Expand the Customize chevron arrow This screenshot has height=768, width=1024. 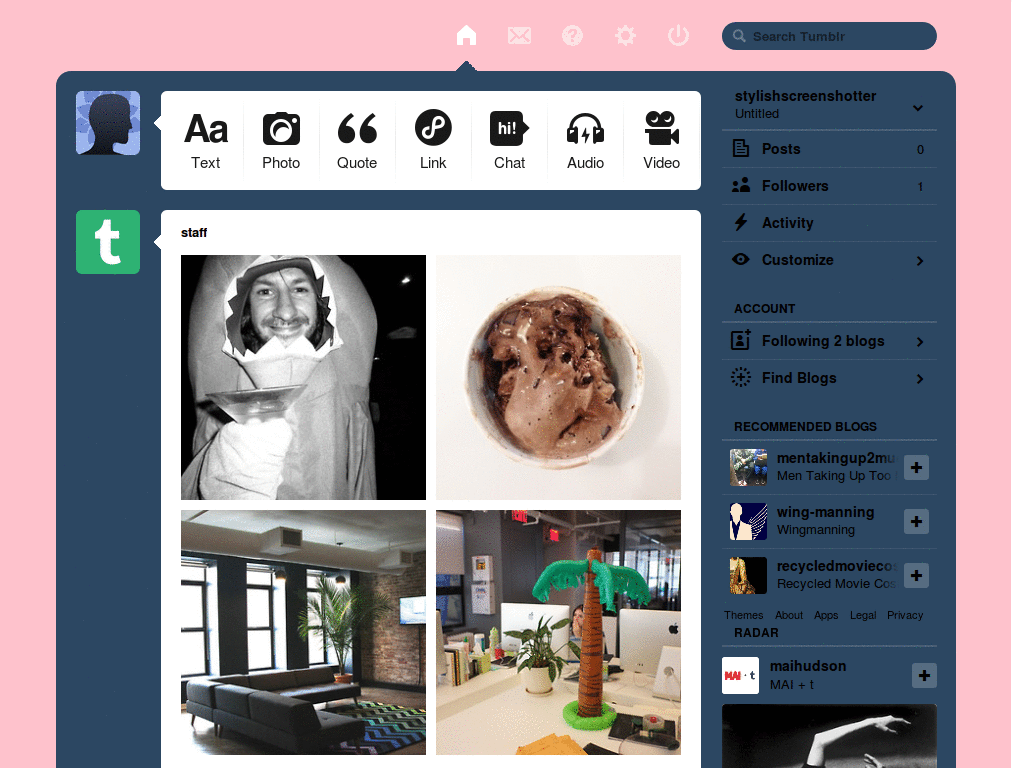(x=920, y=261)
